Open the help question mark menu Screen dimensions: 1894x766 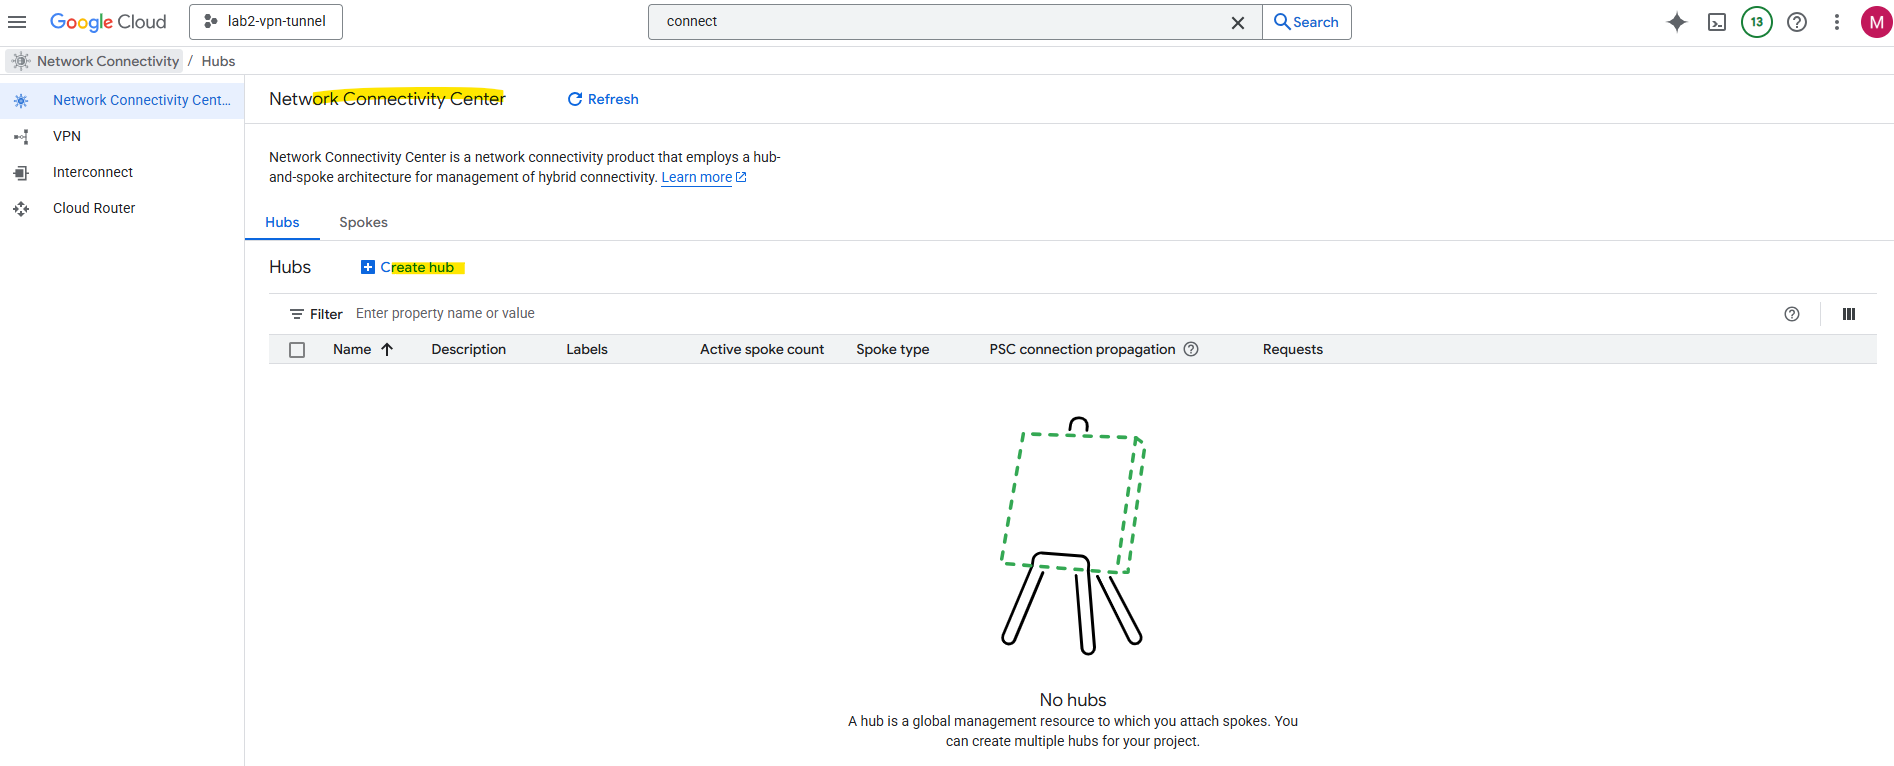tap(1797, 22)
